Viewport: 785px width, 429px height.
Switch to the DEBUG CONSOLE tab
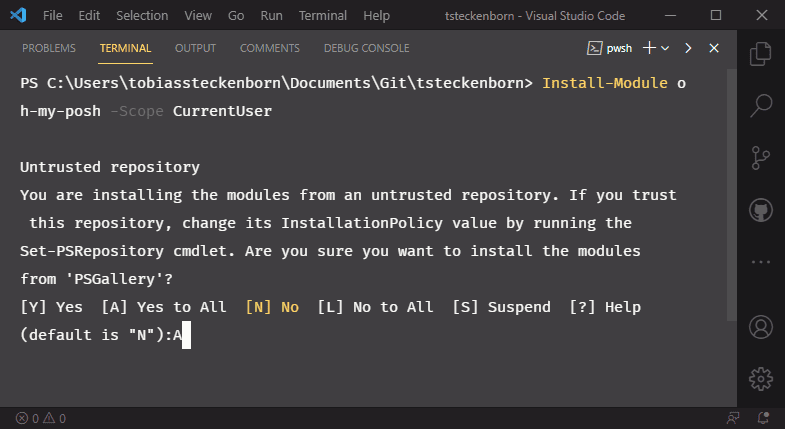click(366, 48)
